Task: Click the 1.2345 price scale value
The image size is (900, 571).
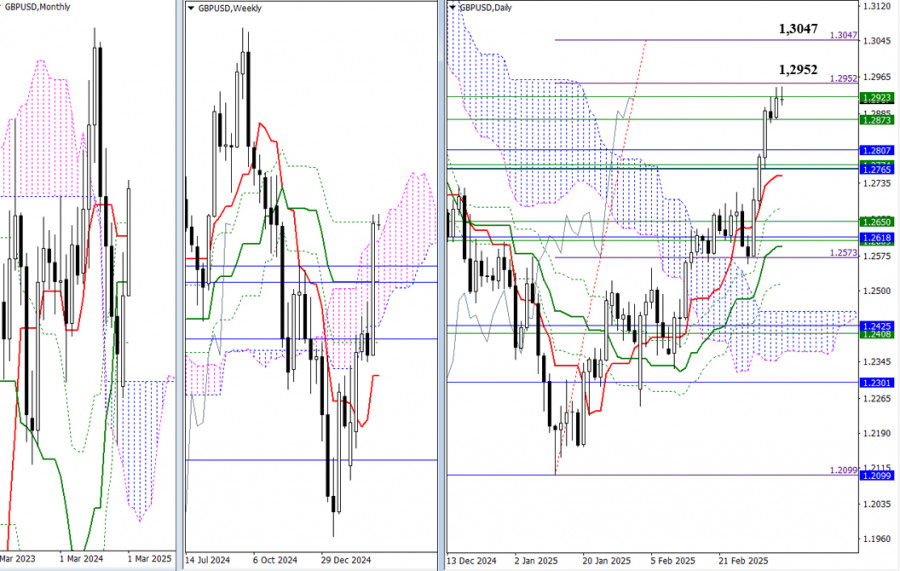Action: click(x=878, y=362)
